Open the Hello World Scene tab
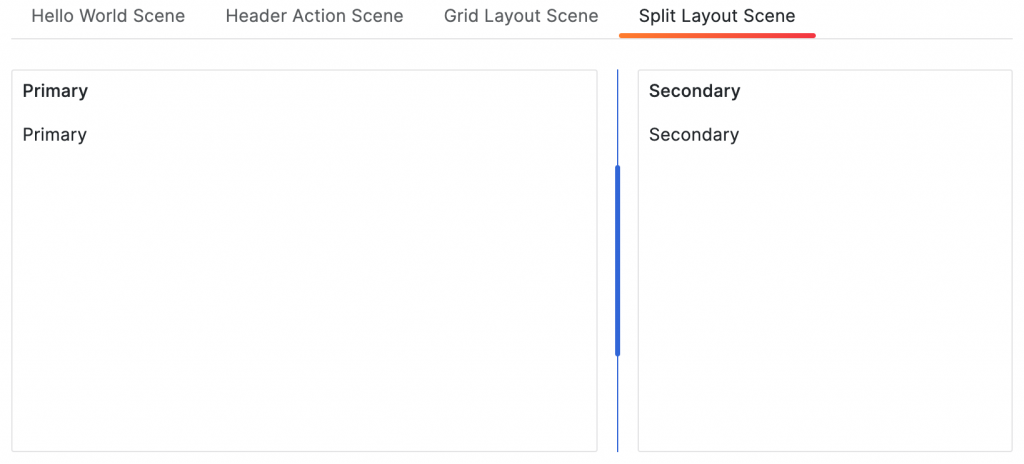Image resolution: width=1024 pixels, height=464 pixels. (108, 16)
